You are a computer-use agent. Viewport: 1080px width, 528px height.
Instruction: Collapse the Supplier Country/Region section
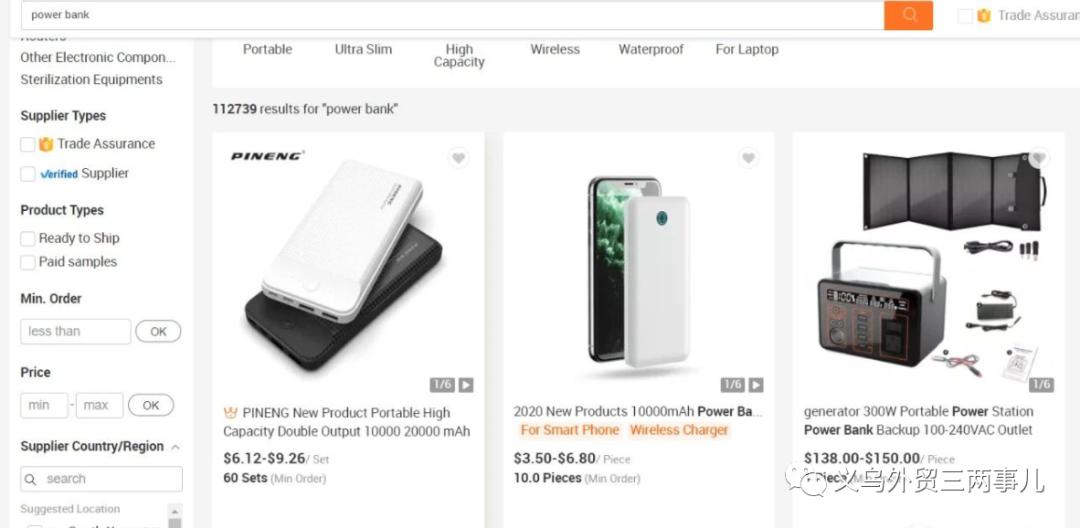[x=176, y=447]
